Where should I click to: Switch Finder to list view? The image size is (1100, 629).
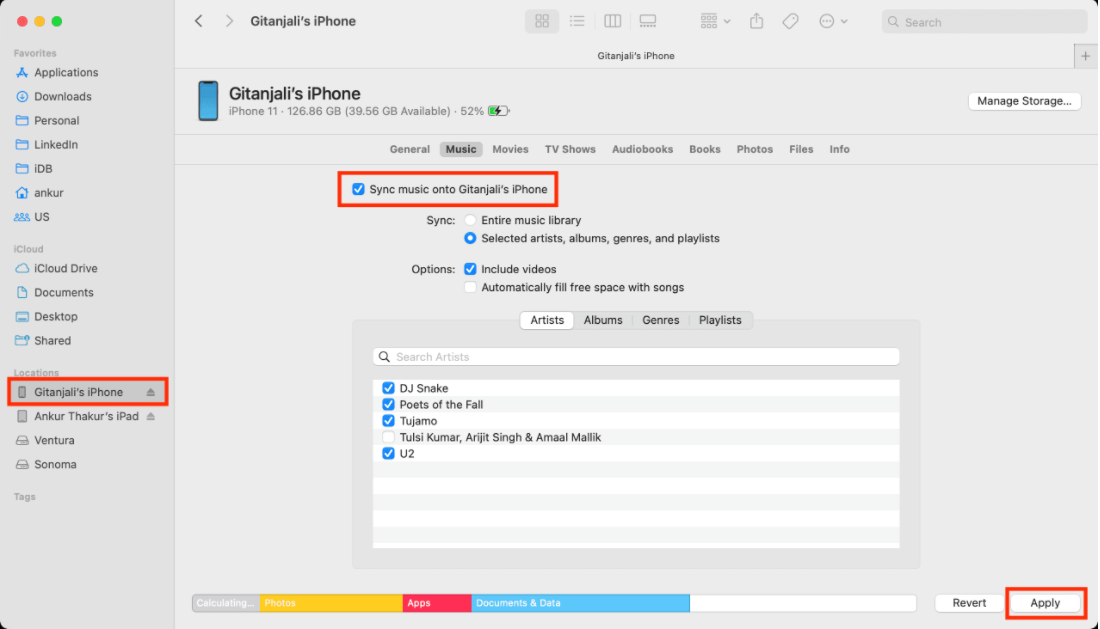(x=577, y=21)
